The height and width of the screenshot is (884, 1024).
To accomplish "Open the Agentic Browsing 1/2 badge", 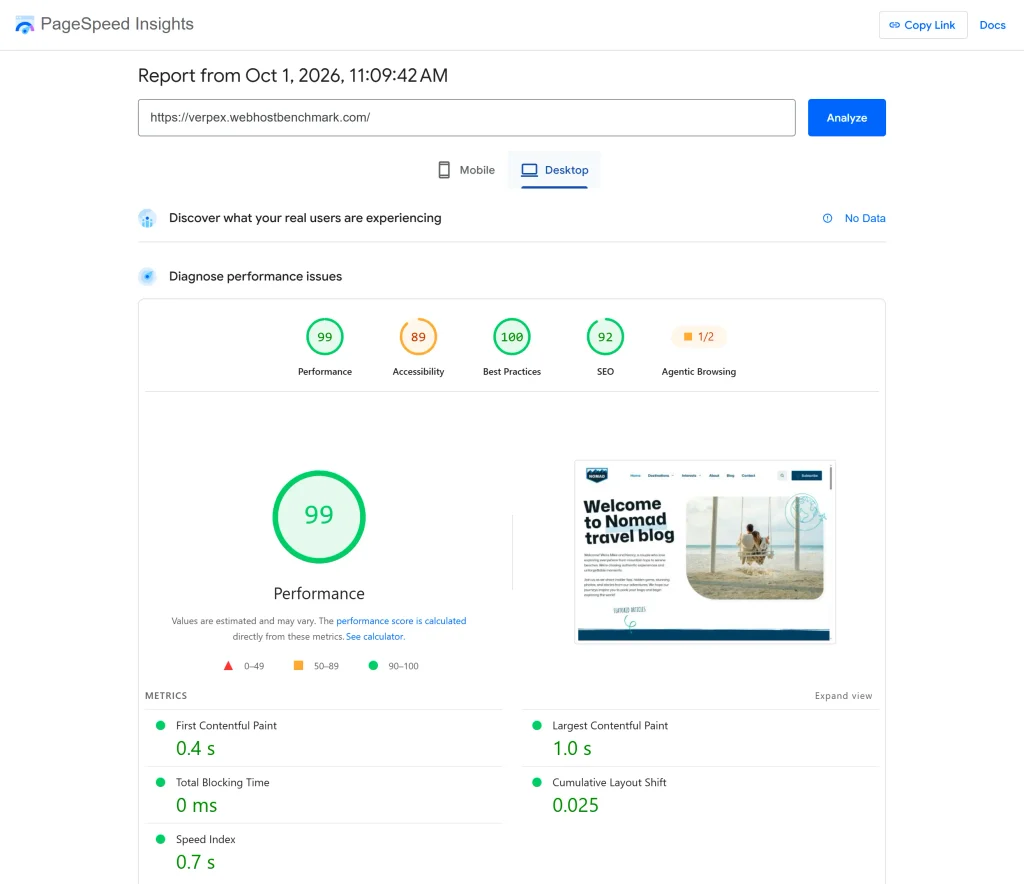I will (x=699, y=337).
